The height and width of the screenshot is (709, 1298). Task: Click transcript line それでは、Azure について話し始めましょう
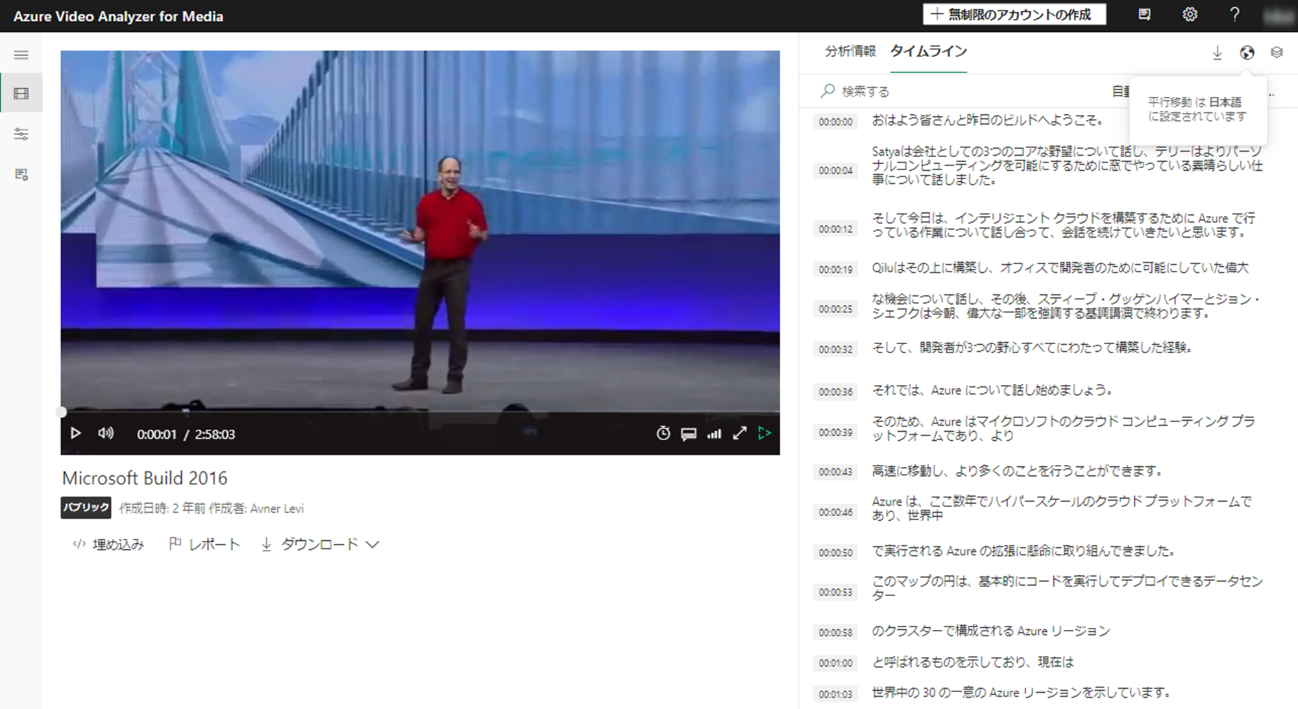992,390
